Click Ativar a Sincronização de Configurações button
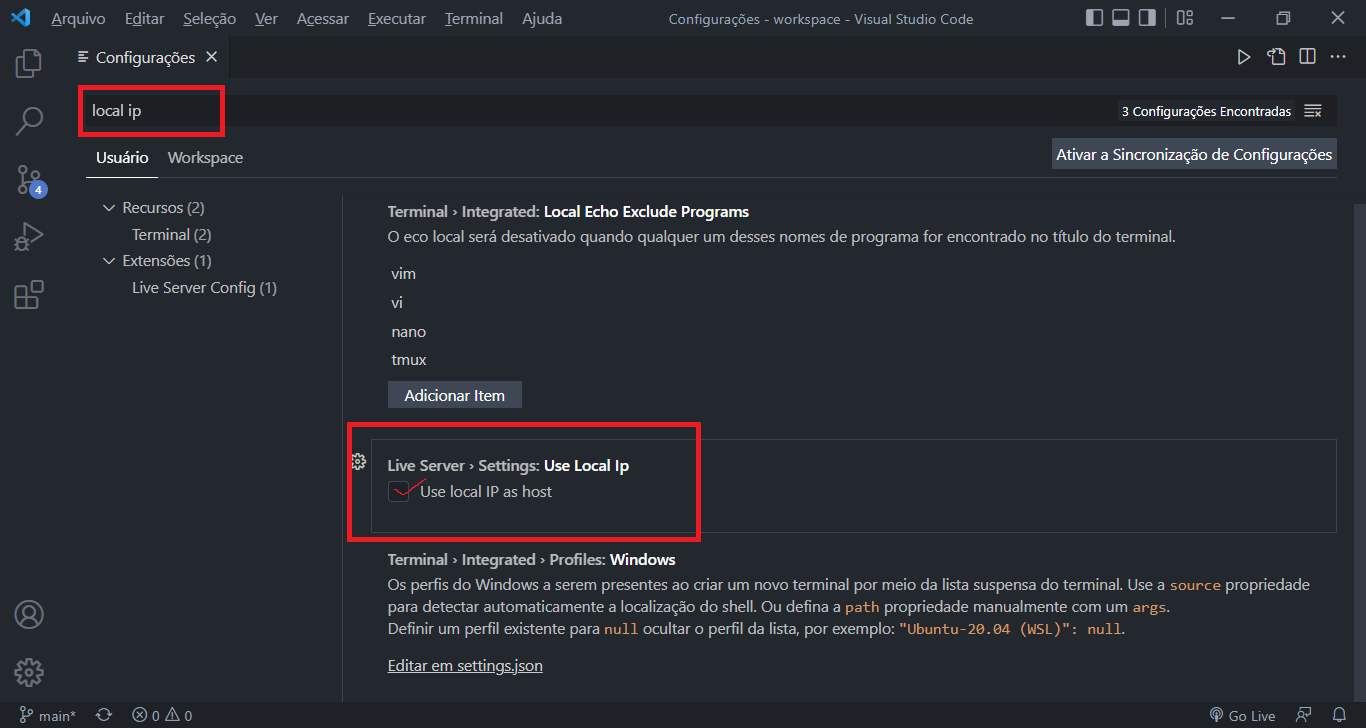The image size is (1366, 728). pyautogui.click(x=1194, y=154)
